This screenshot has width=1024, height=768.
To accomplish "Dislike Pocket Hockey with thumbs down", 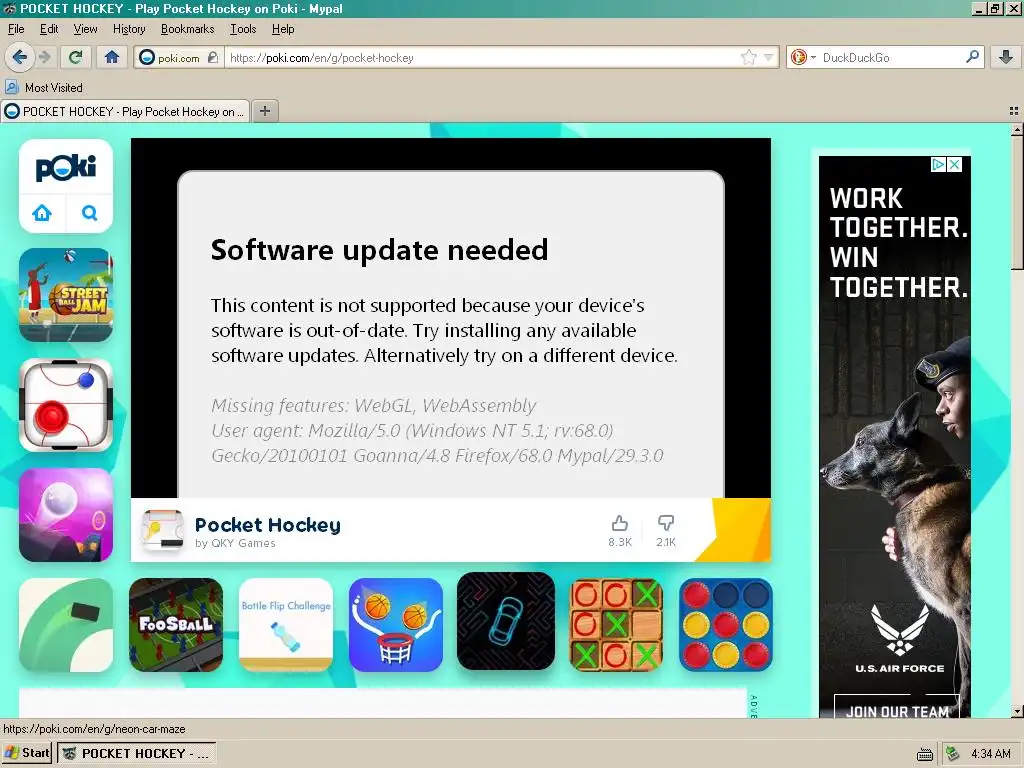I will (666, 530).
